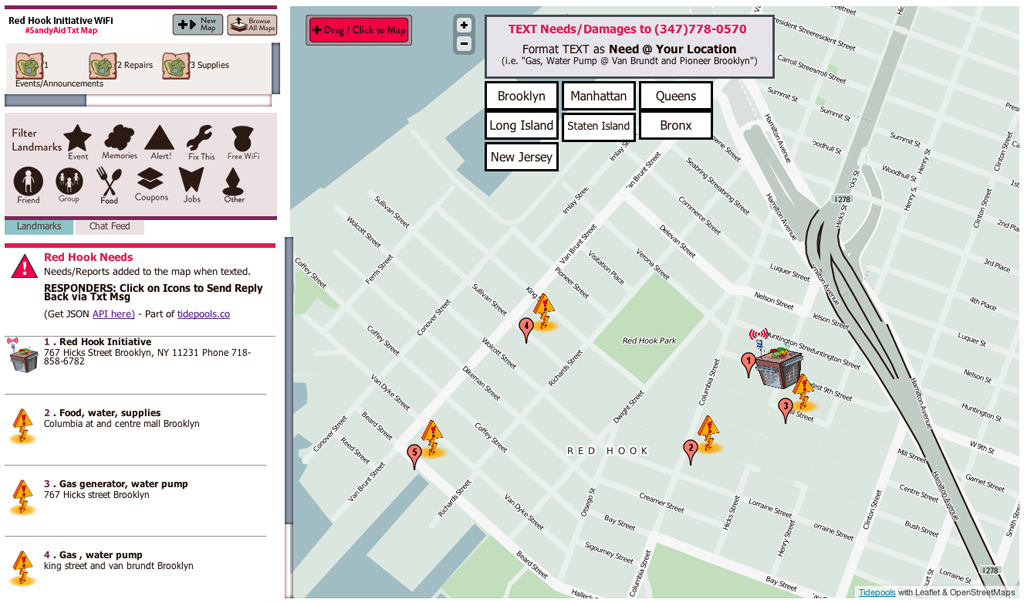Open the JSON API here link
1024x603 pixels.
pyautogui.click(x=113, y=314)
